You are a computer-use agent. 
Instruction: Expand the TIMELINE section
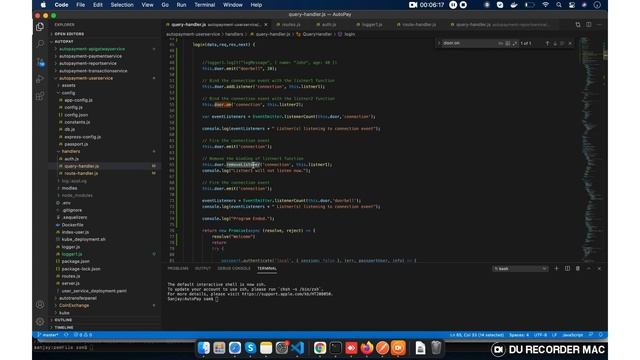pos(64,327)
